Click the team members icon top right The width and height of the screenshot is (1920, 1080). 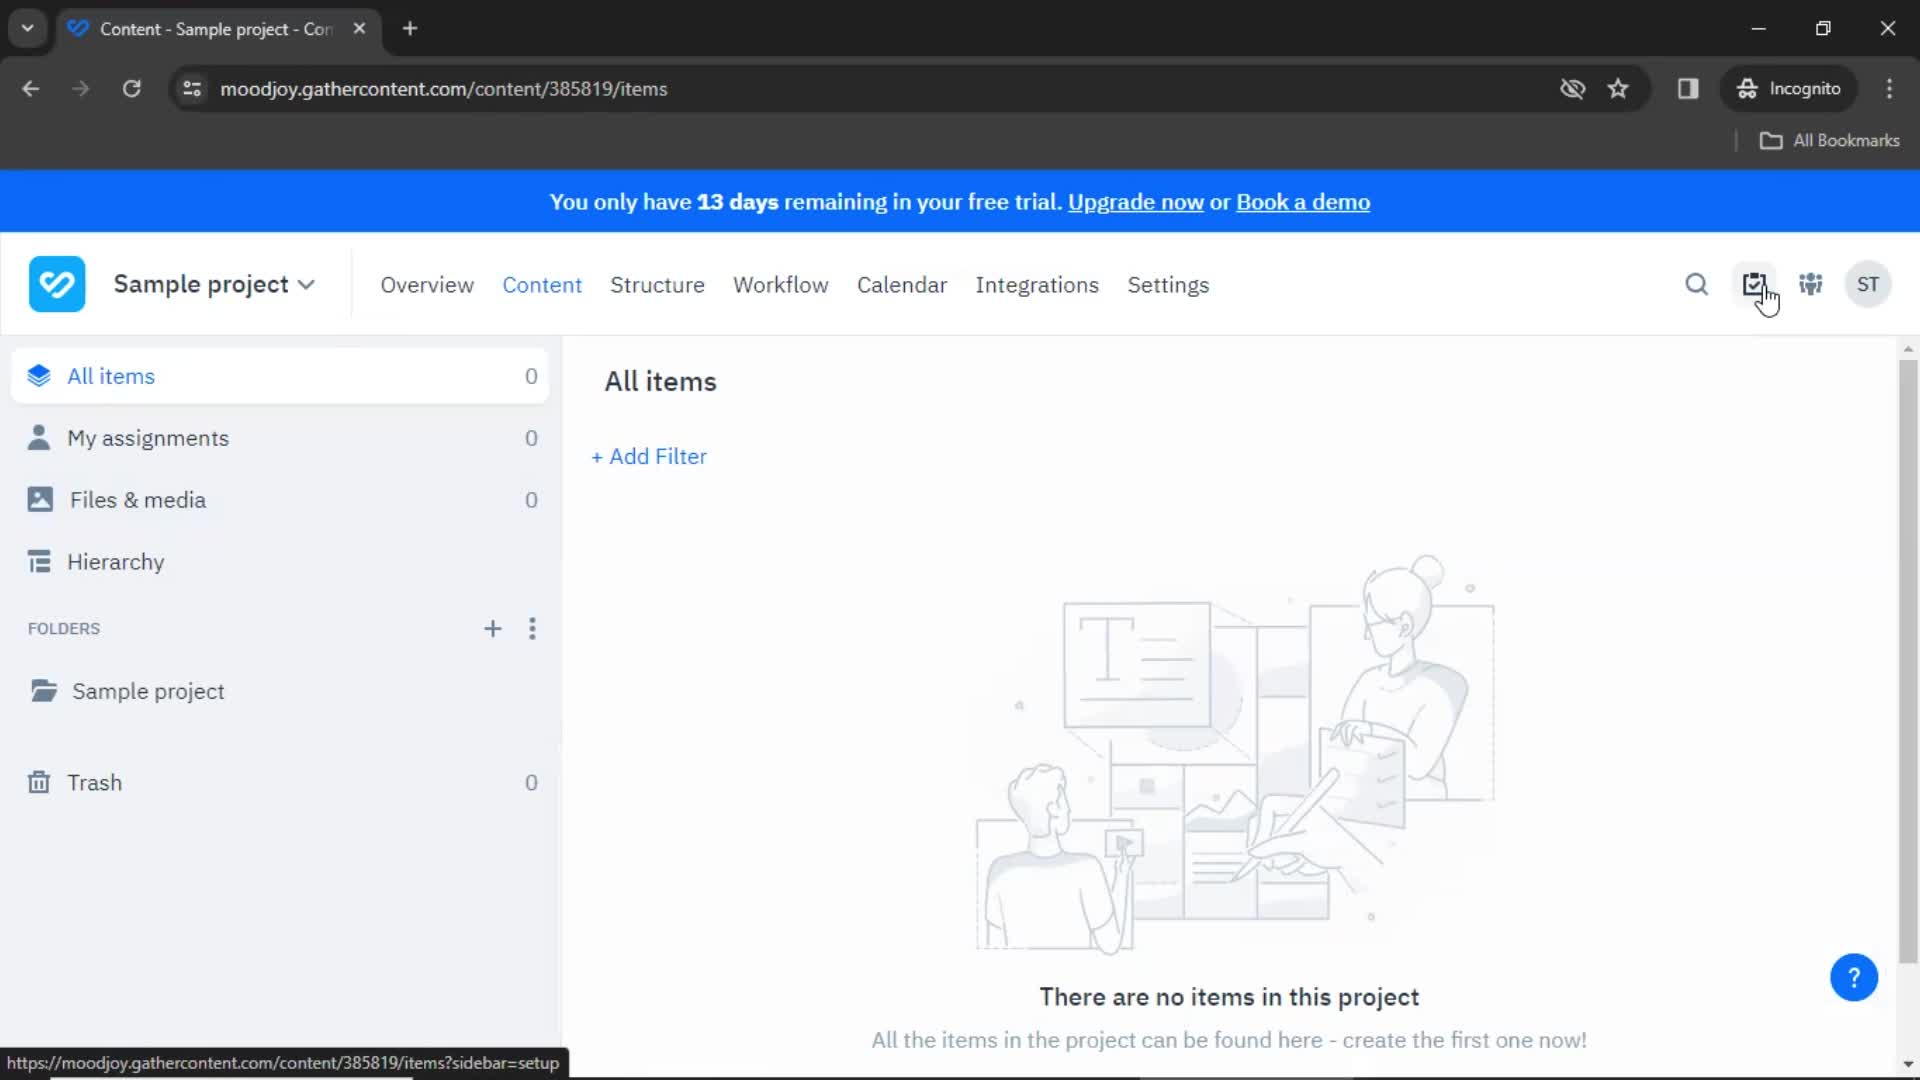point(1811,284)
